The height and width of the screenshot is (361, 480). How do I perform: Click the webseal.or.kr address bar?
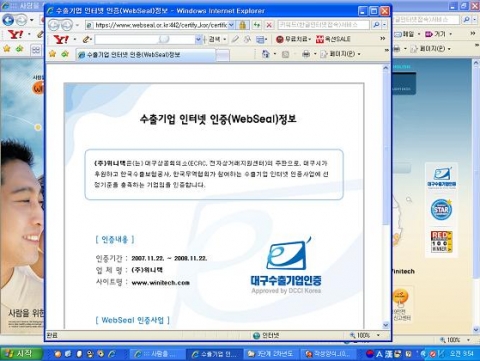point(157,25)
